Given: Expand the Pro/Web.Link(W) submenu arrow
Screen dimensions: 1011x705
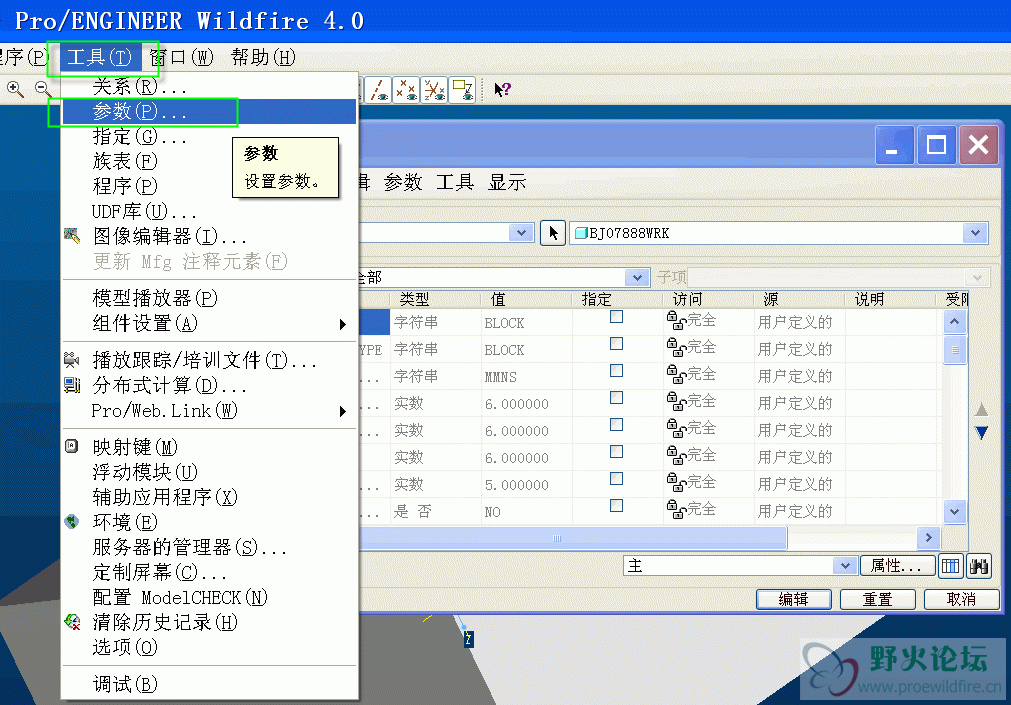Looking at the screenshot, I should tap(343, 411).
